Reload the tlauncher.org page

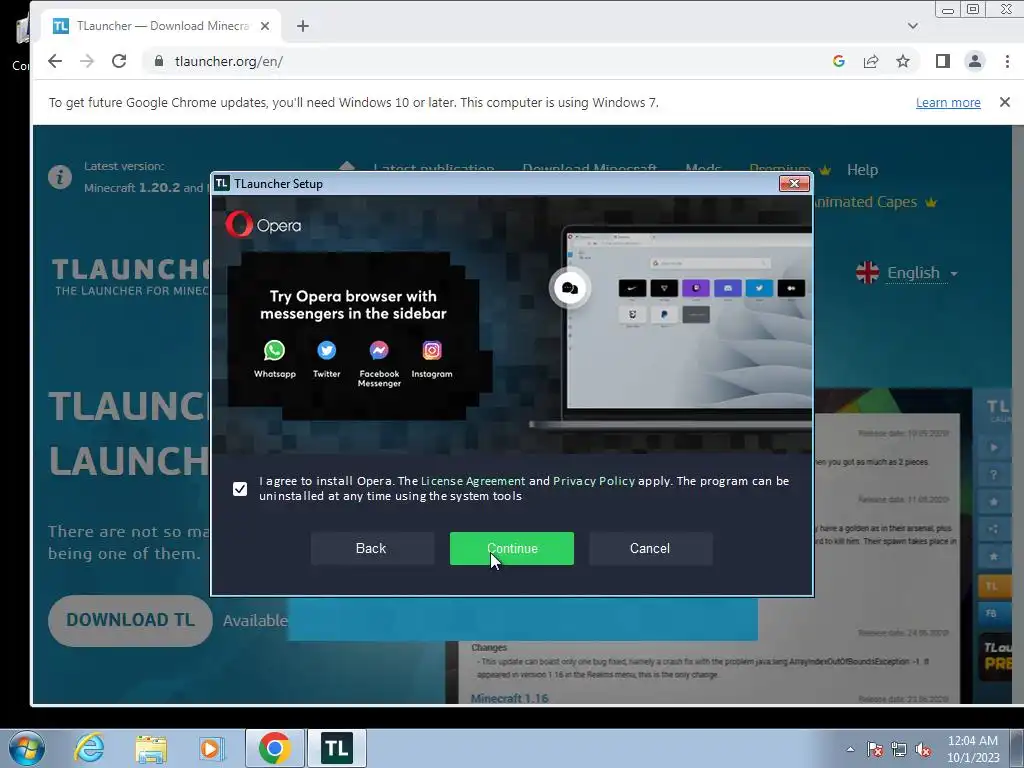(119, 61)
